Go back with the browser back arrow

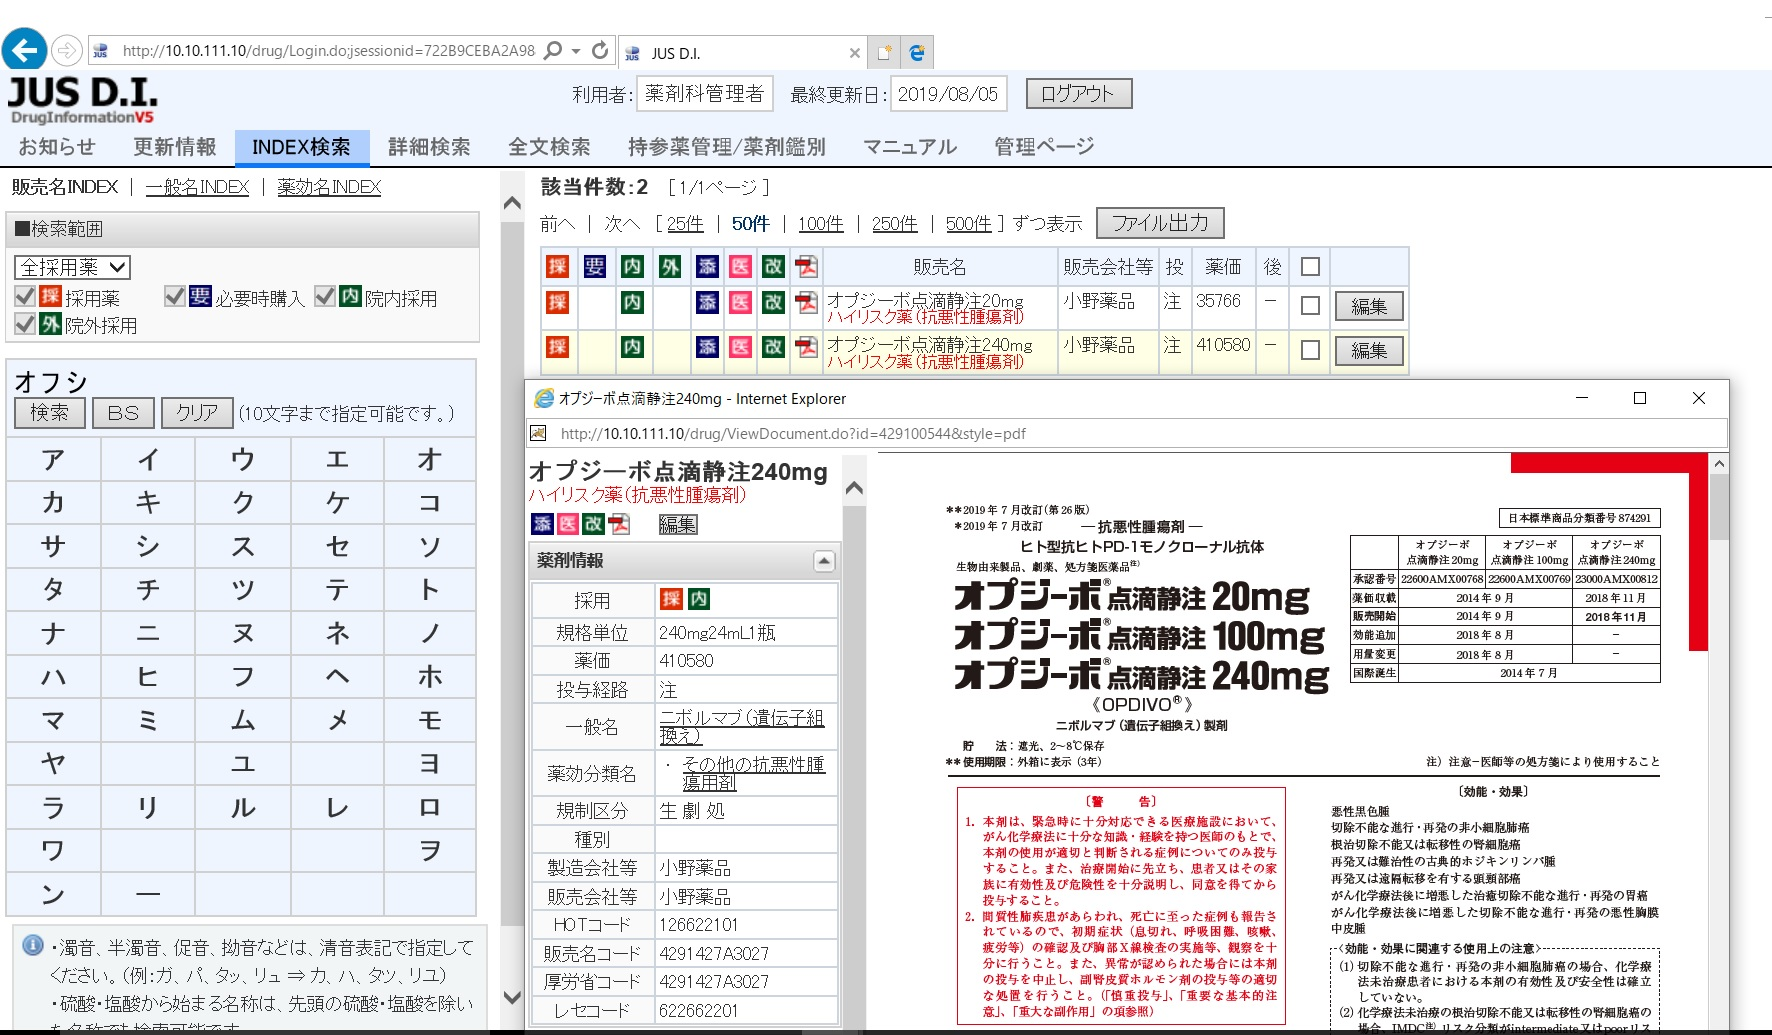[x=25, y=50]
